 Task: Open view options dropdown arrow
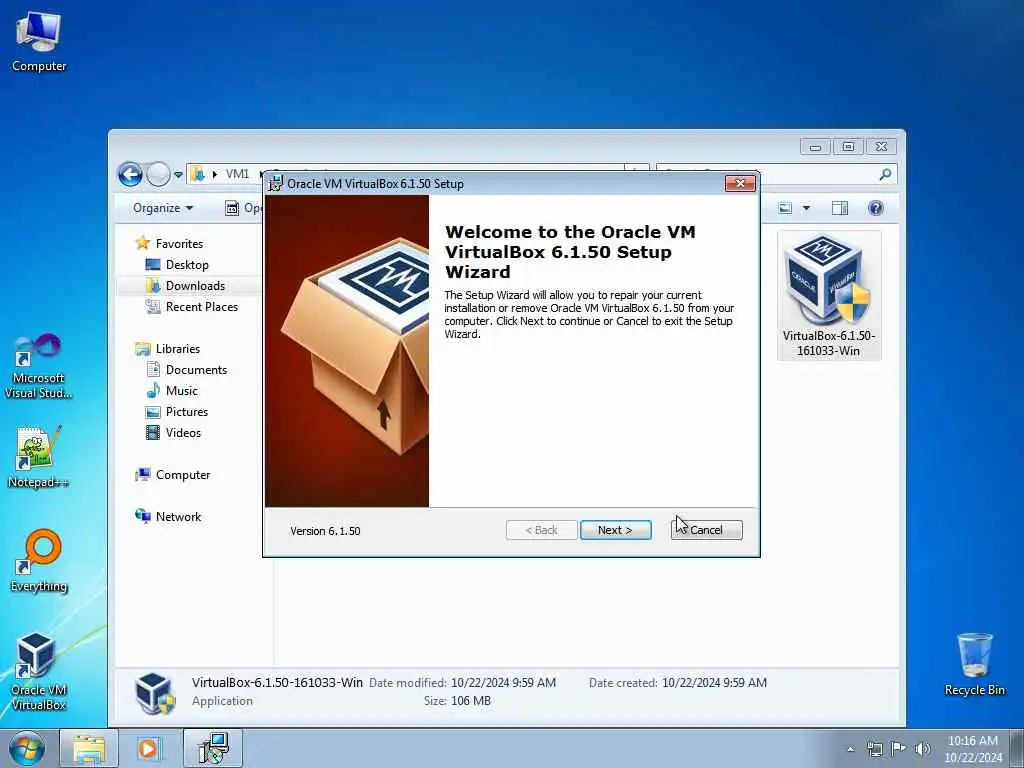coord(806,208)
